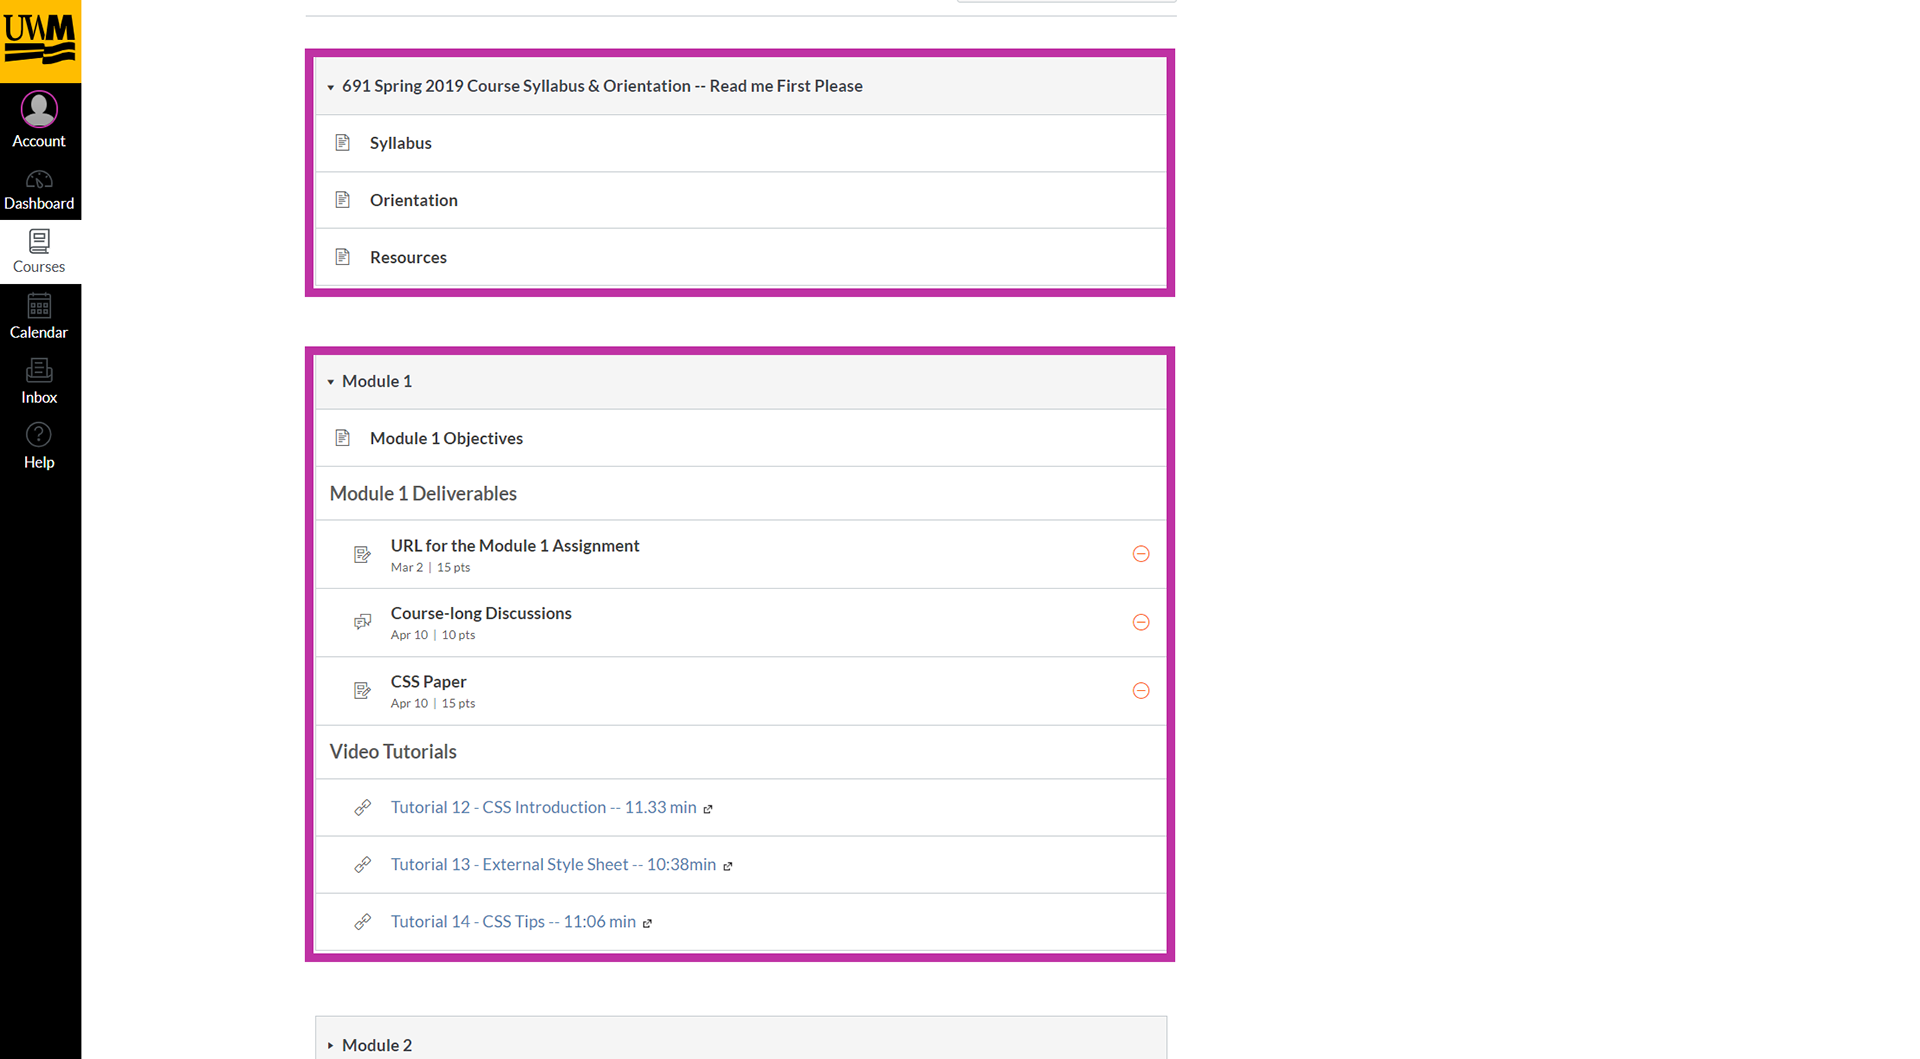This screenshot has width=1920, height=1059.
Task: Click the Module 1 Deliverables subheader
Action: point(423,494)
